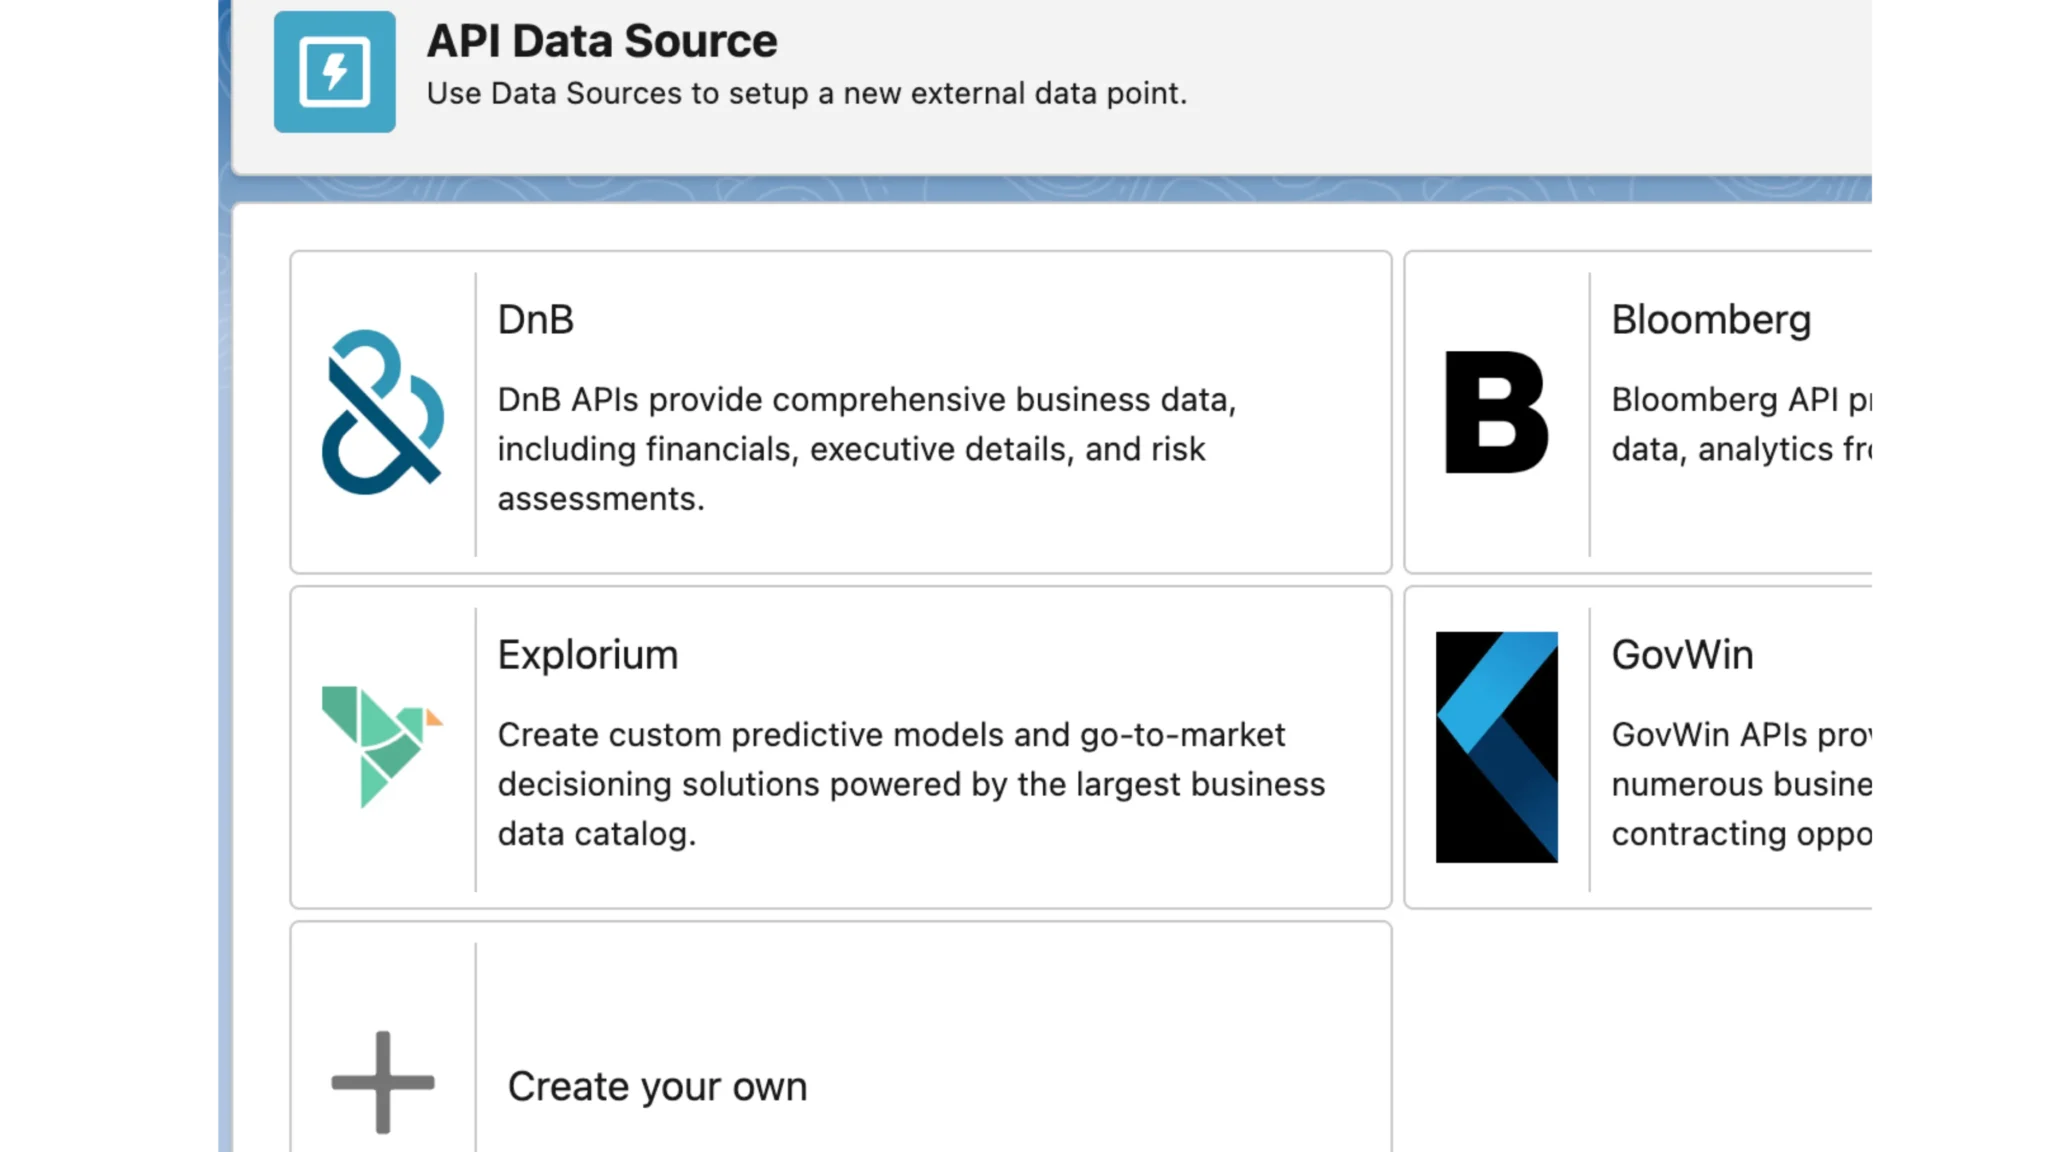Screen dimensions: 2048x1152
Task: Click the API Data Source heading
Action: [x=601, y=41]
